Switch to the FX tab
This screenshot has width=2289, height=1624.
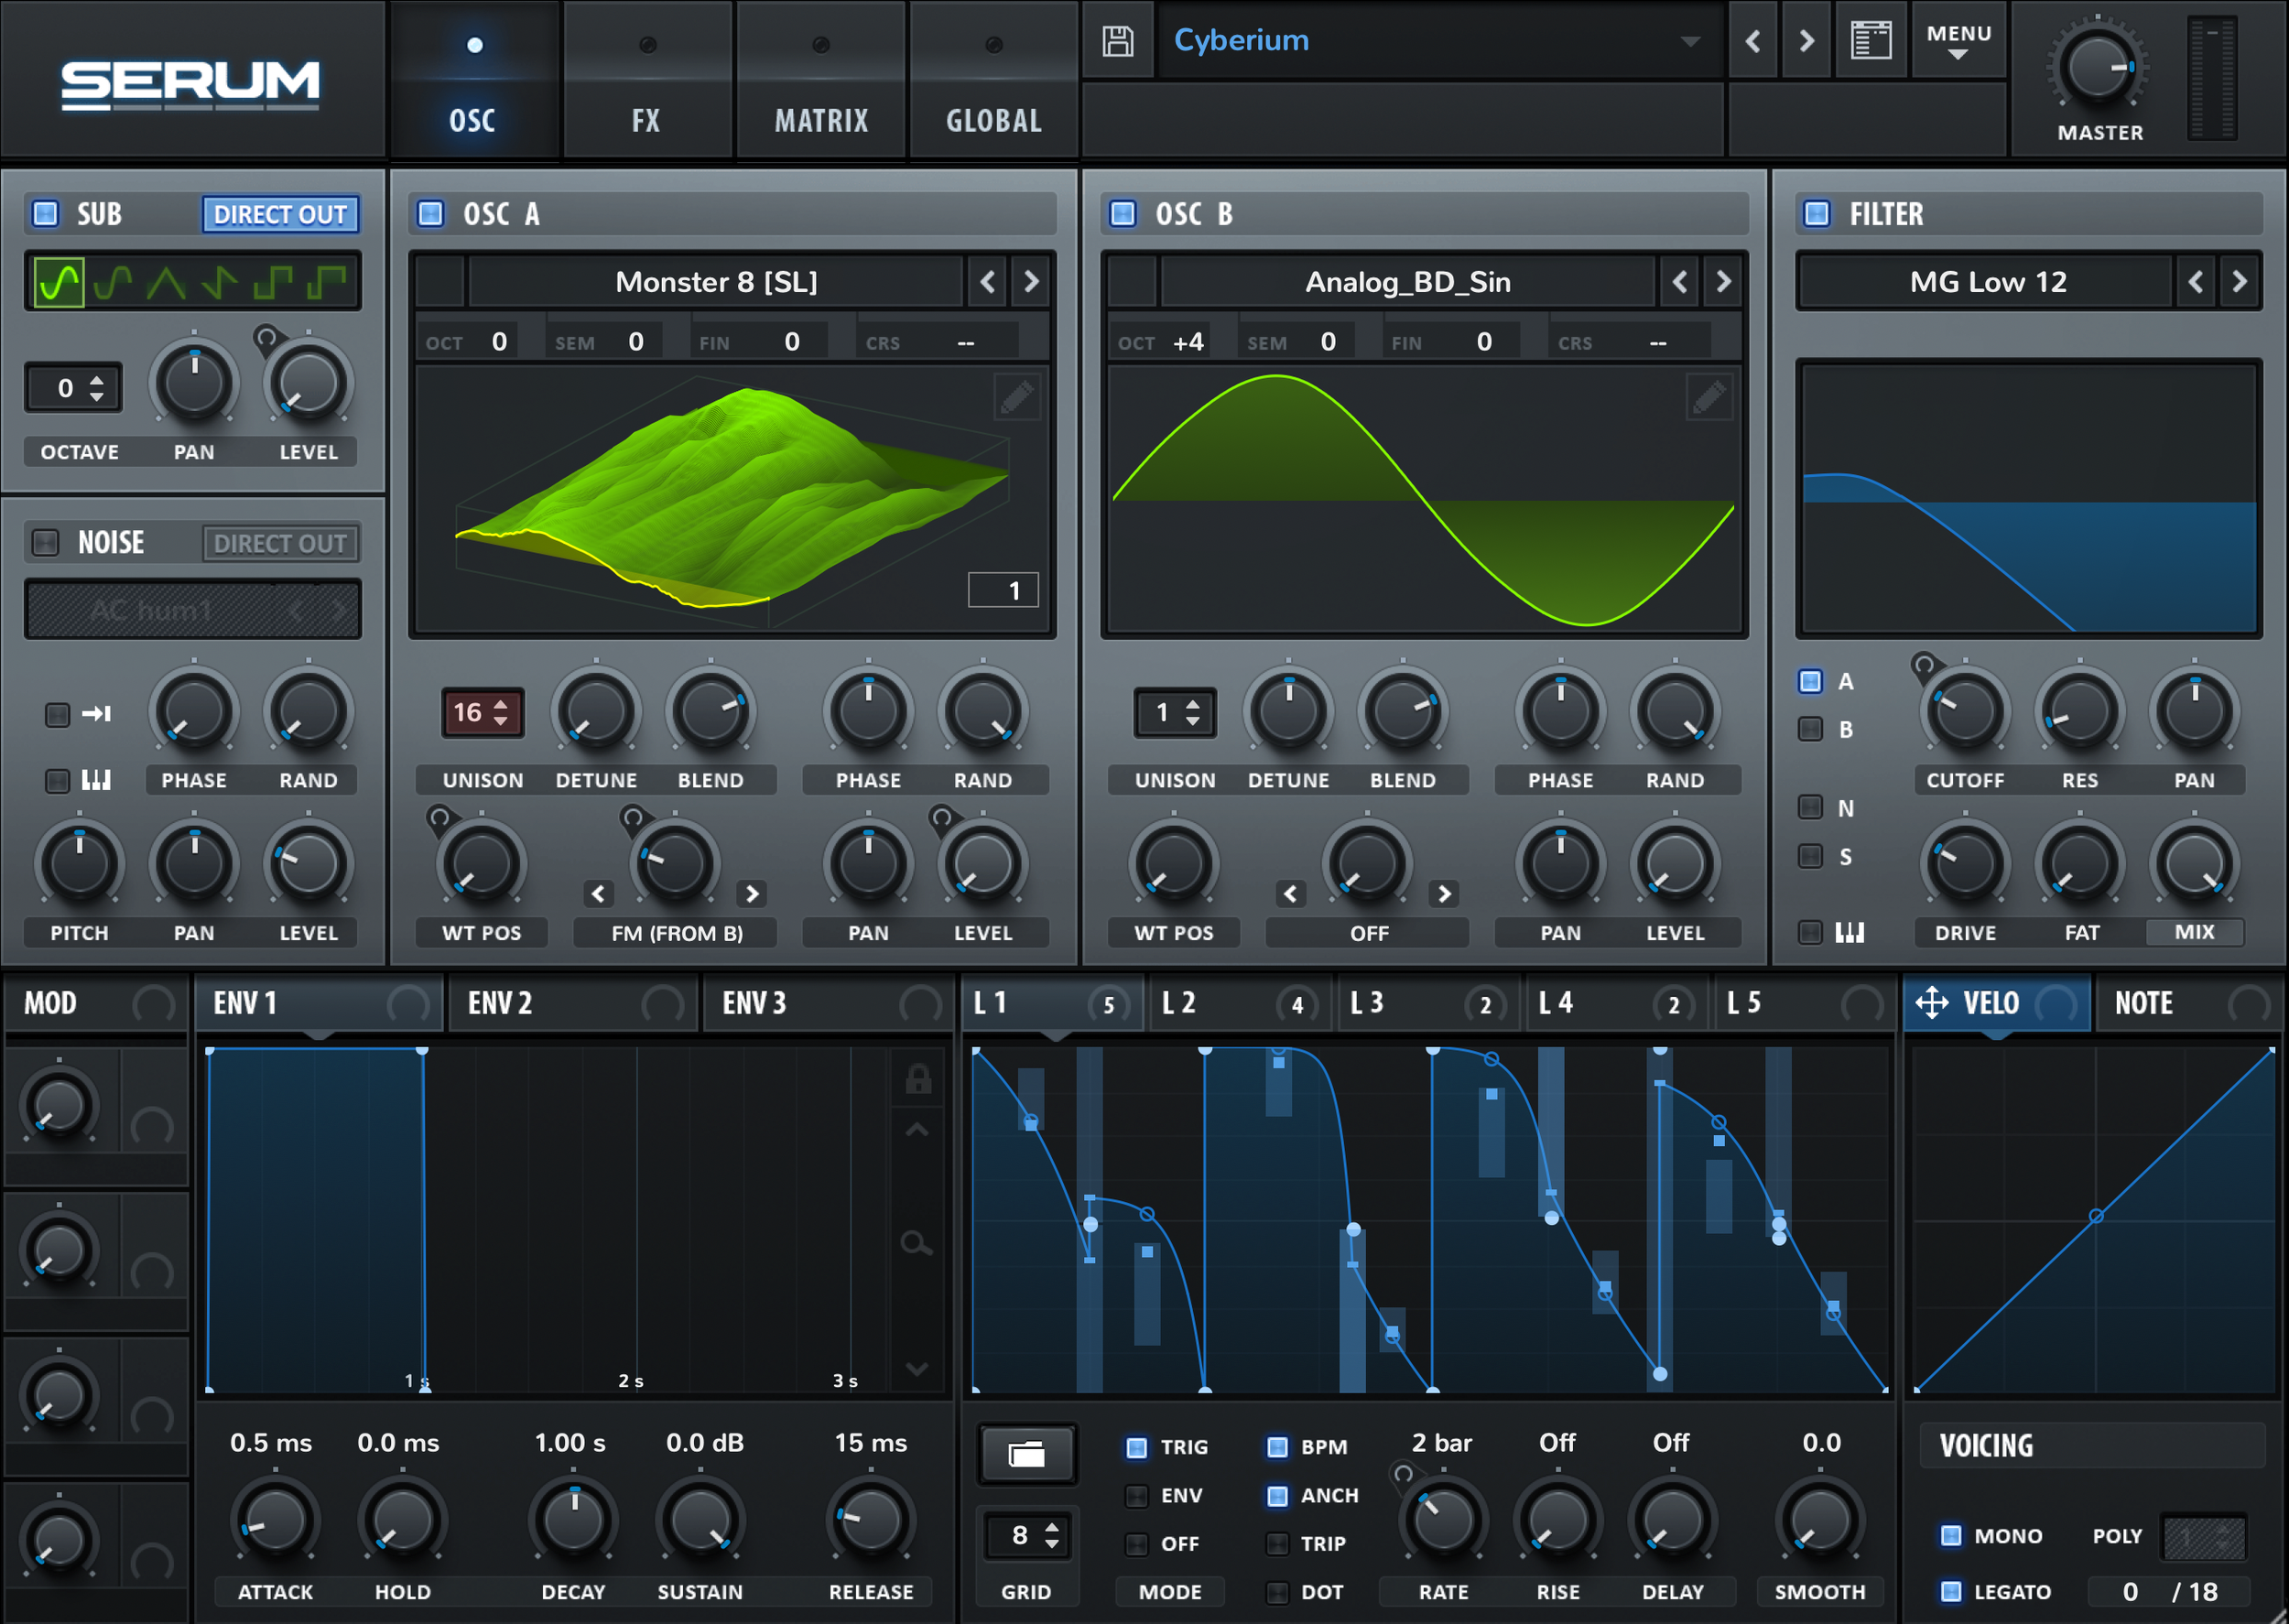coord(647,80)
